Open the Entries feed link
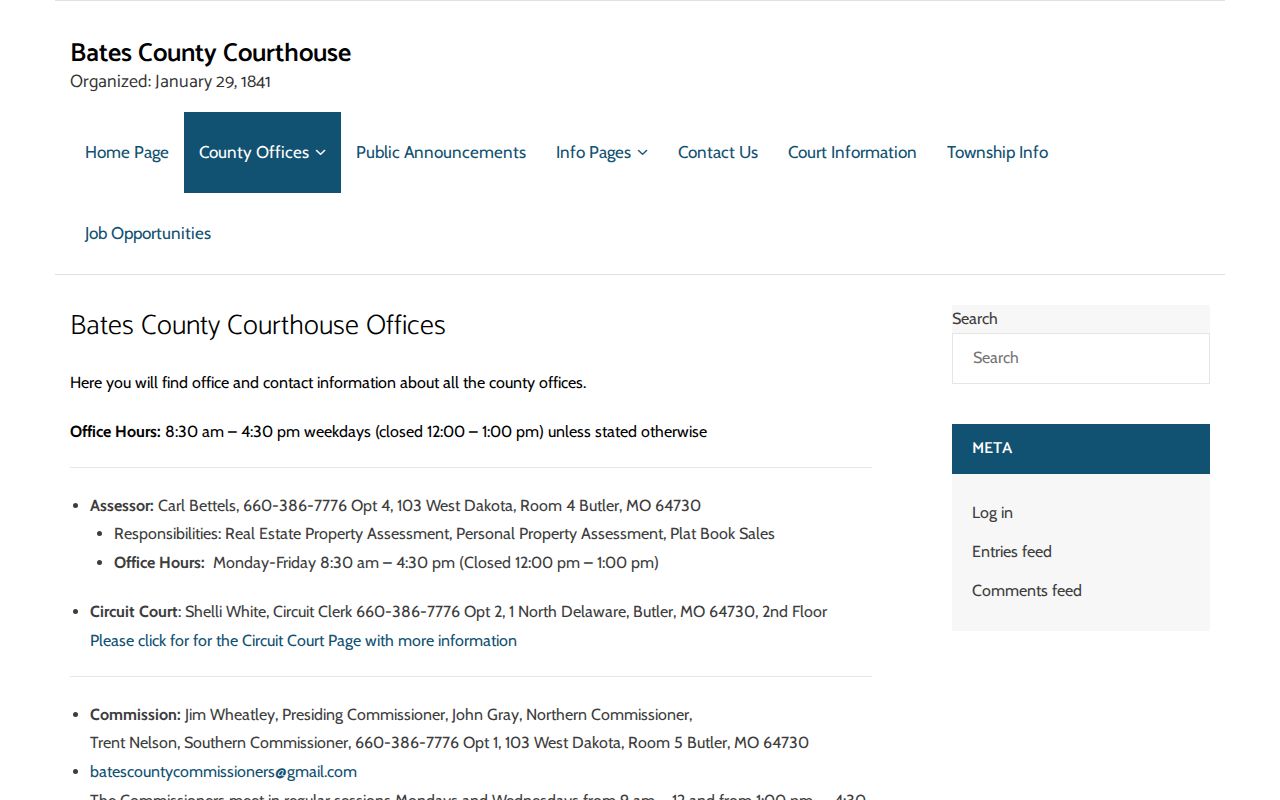Viewport: 1280px width, 800px height. click(1012, 552)
